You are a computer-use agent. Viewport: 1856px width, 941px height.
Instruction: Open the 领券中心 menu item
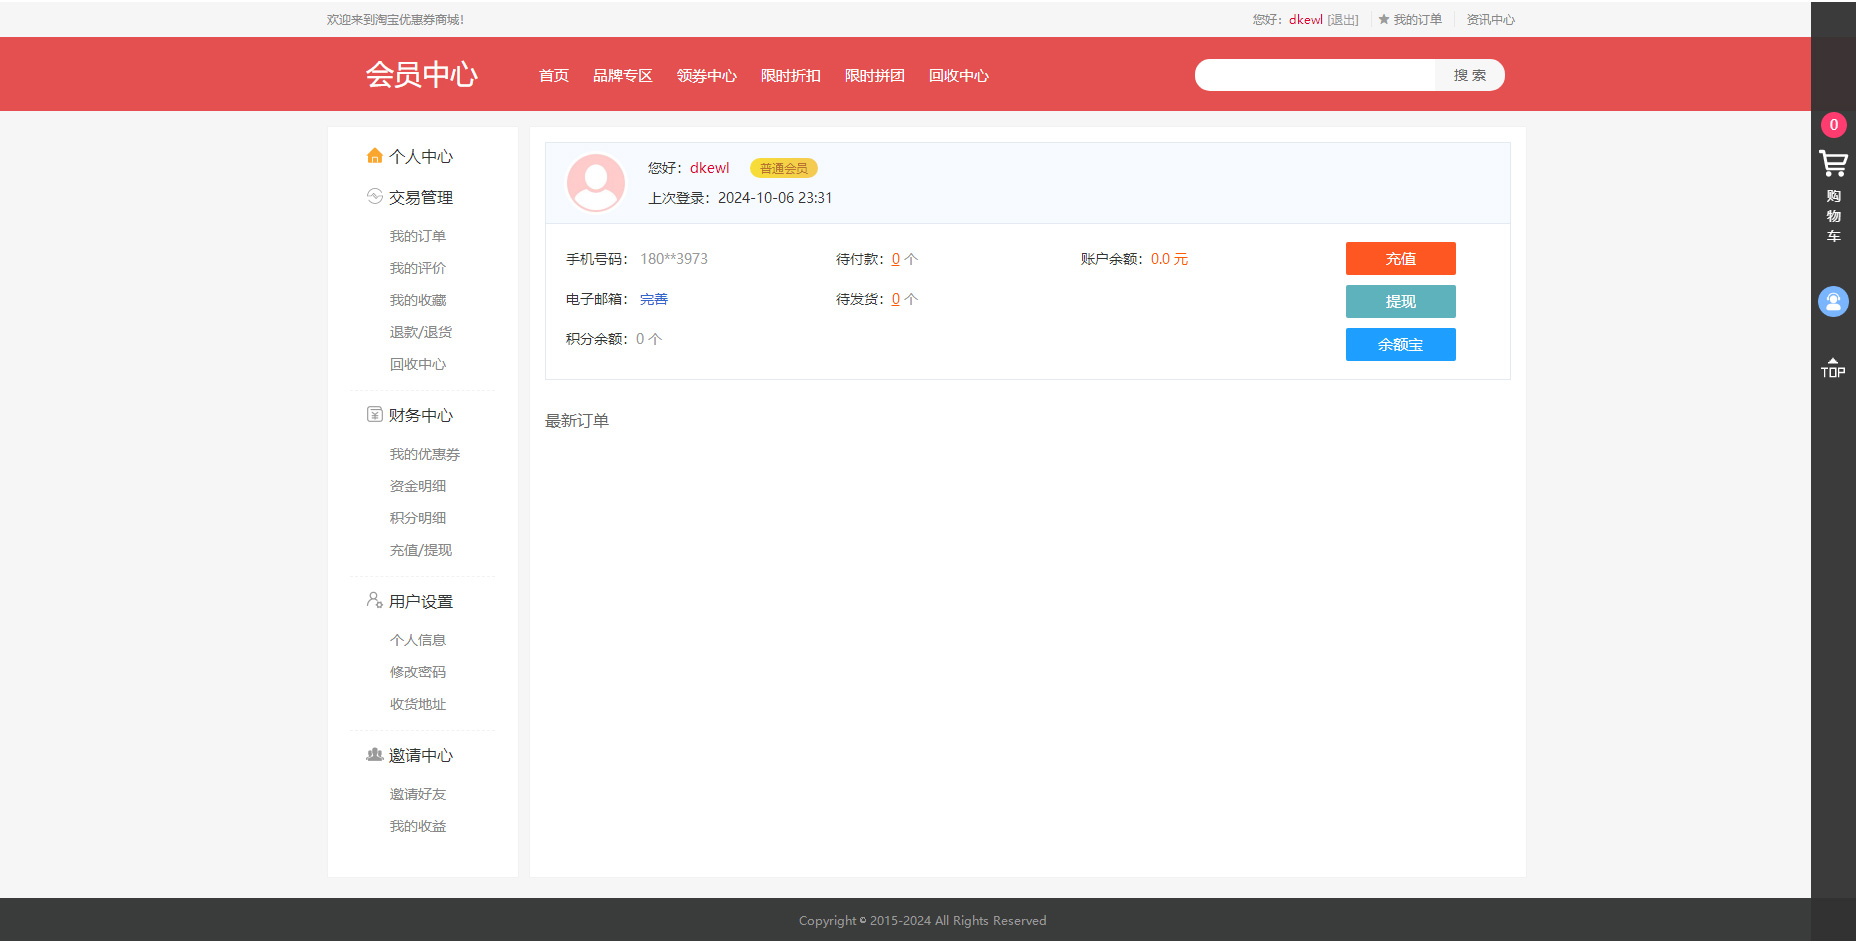(x=706, y=75)
